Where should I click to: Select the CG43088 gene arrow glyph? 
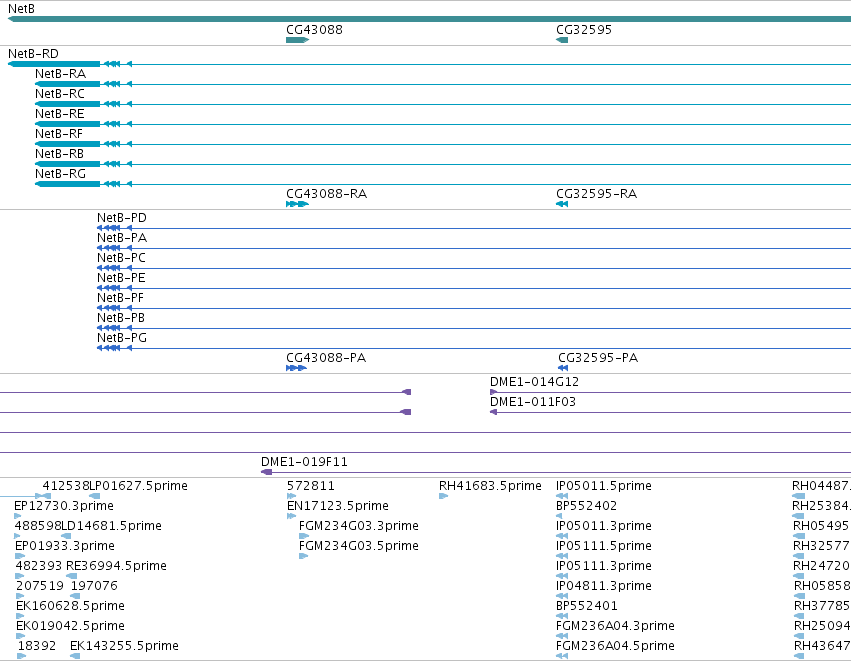point(297,40)
